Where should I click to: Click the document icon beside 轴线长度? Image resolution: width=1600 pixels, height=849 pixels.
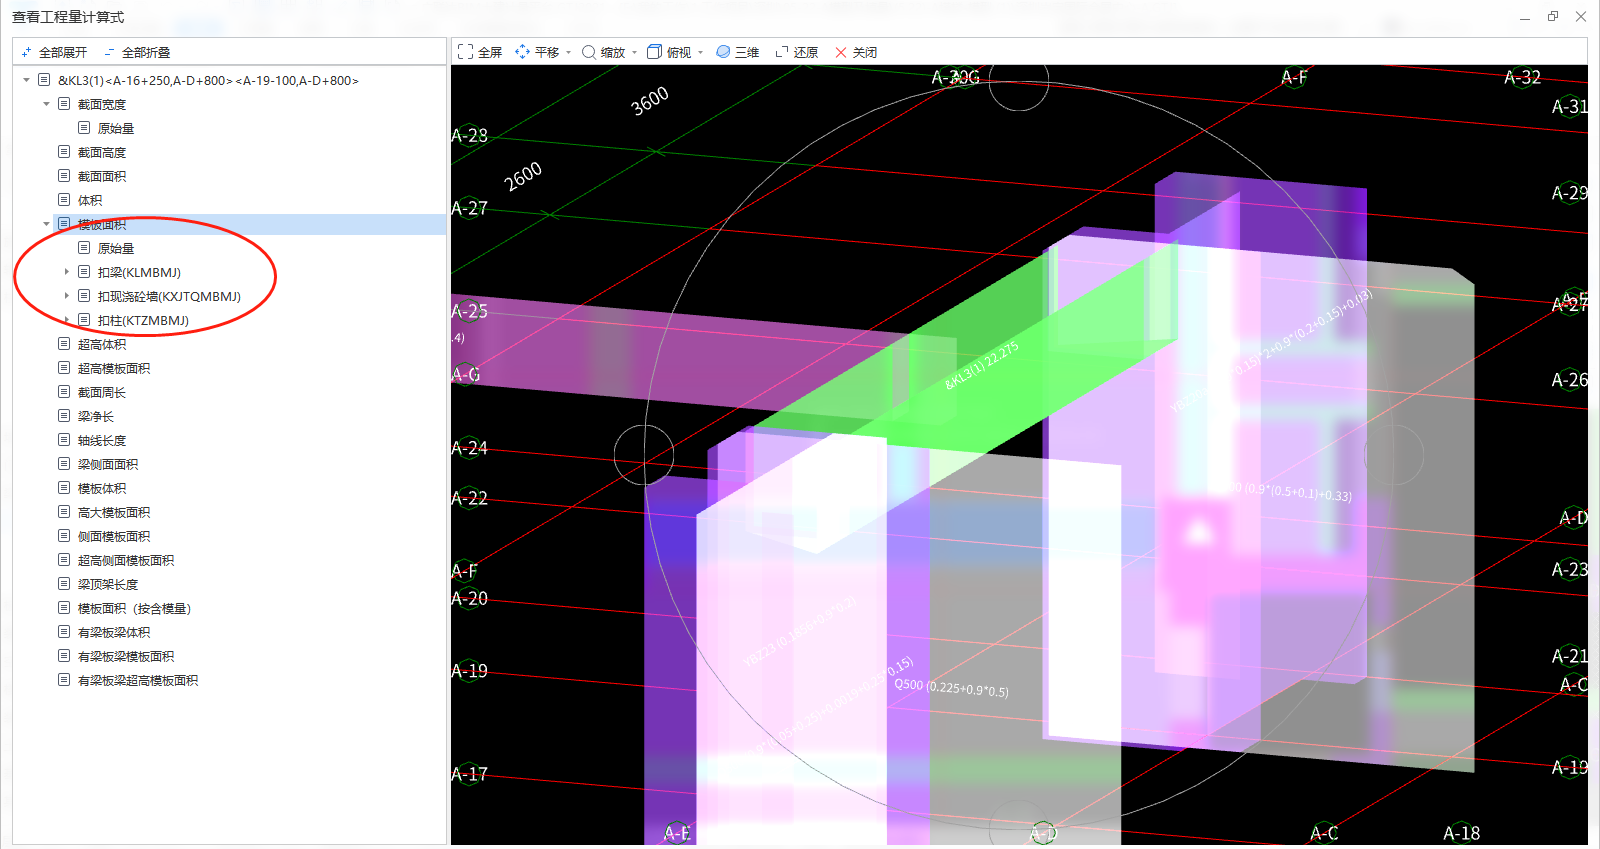coord(64,440)
